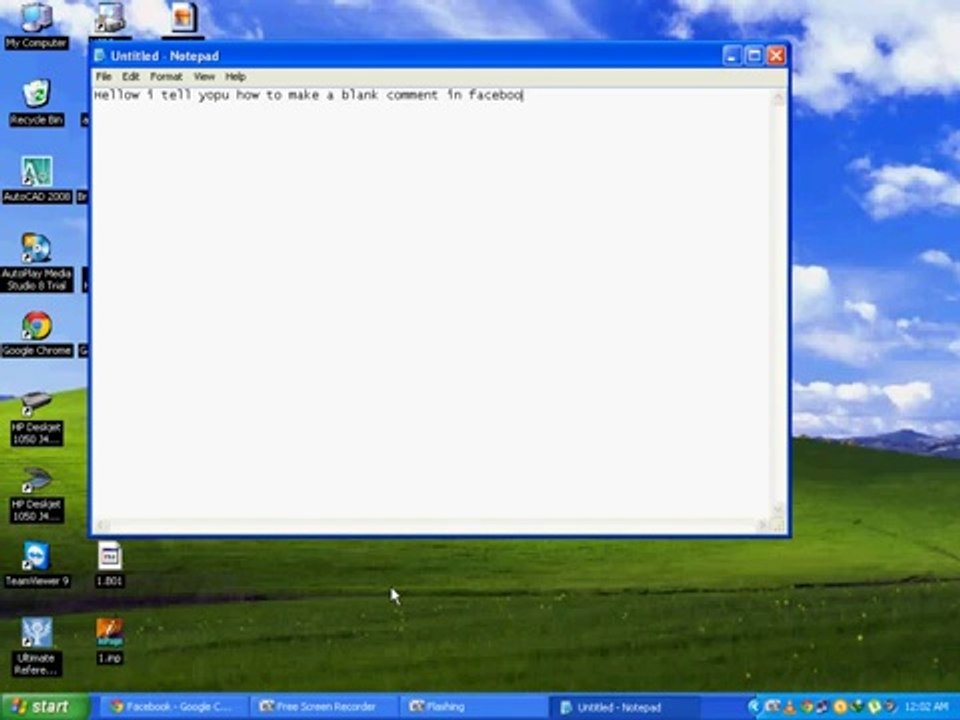Select the Recycle Bin desktop icon
The image size is (960, 720).
(36, 103)
